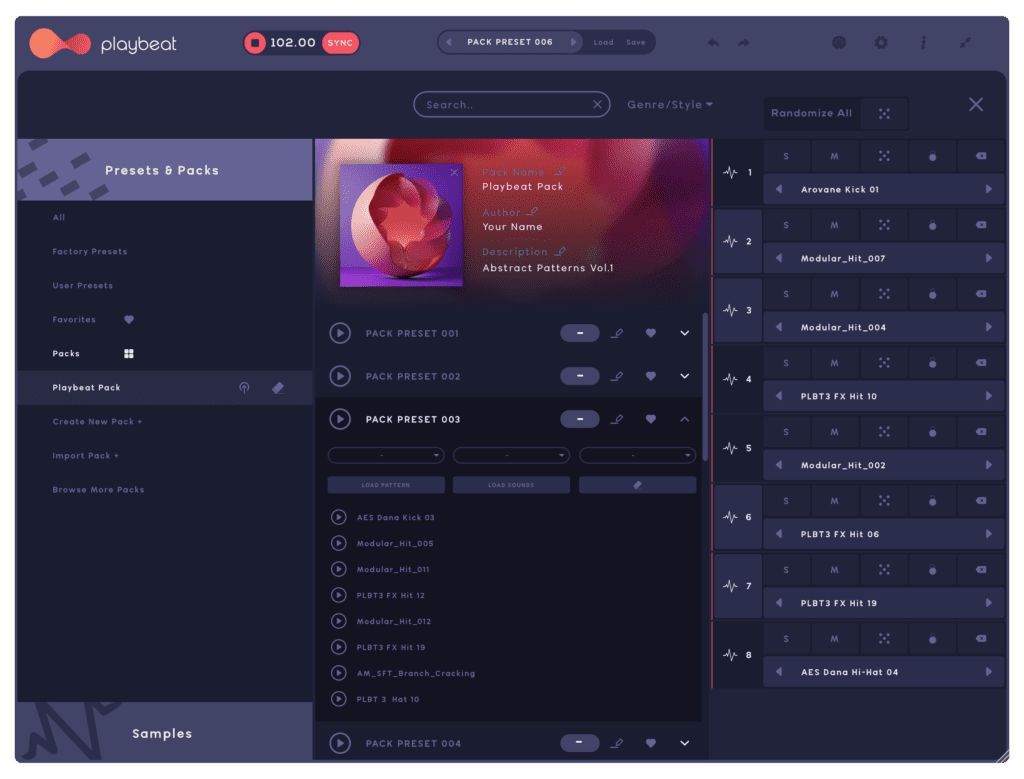Select Factory Presets in sidebar

coord(90,251)
